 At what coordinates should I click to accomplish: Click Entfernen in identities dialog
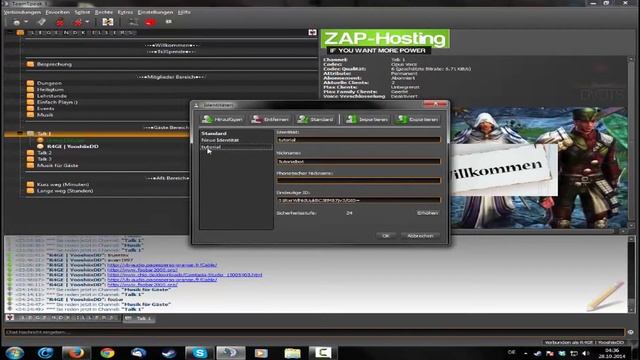click(270, 119)
